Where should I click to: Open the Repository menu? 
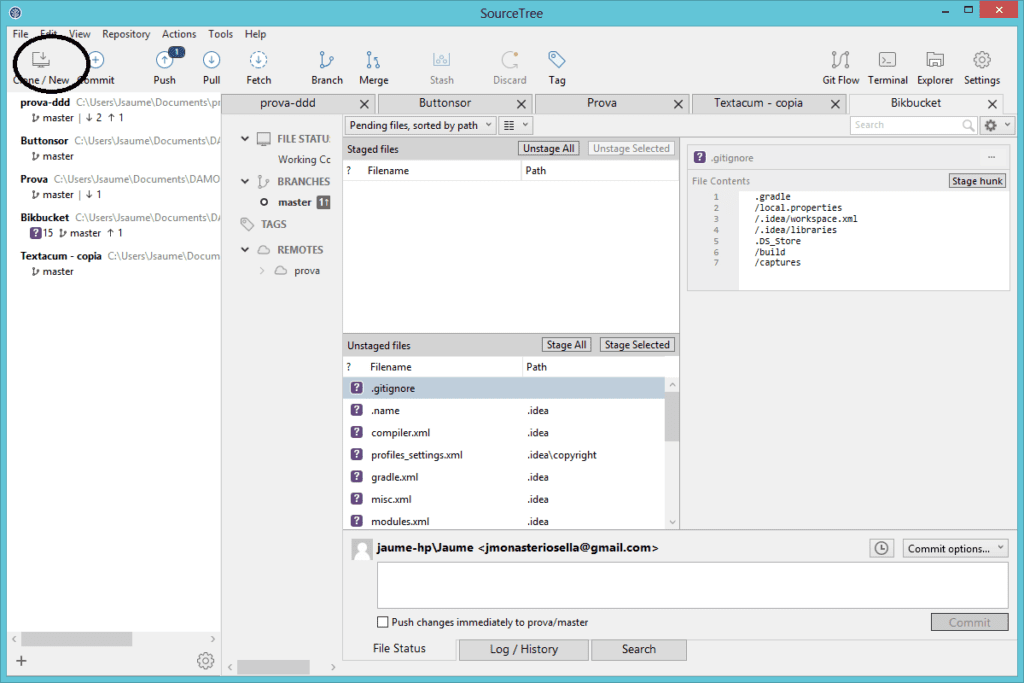point(126,34)
